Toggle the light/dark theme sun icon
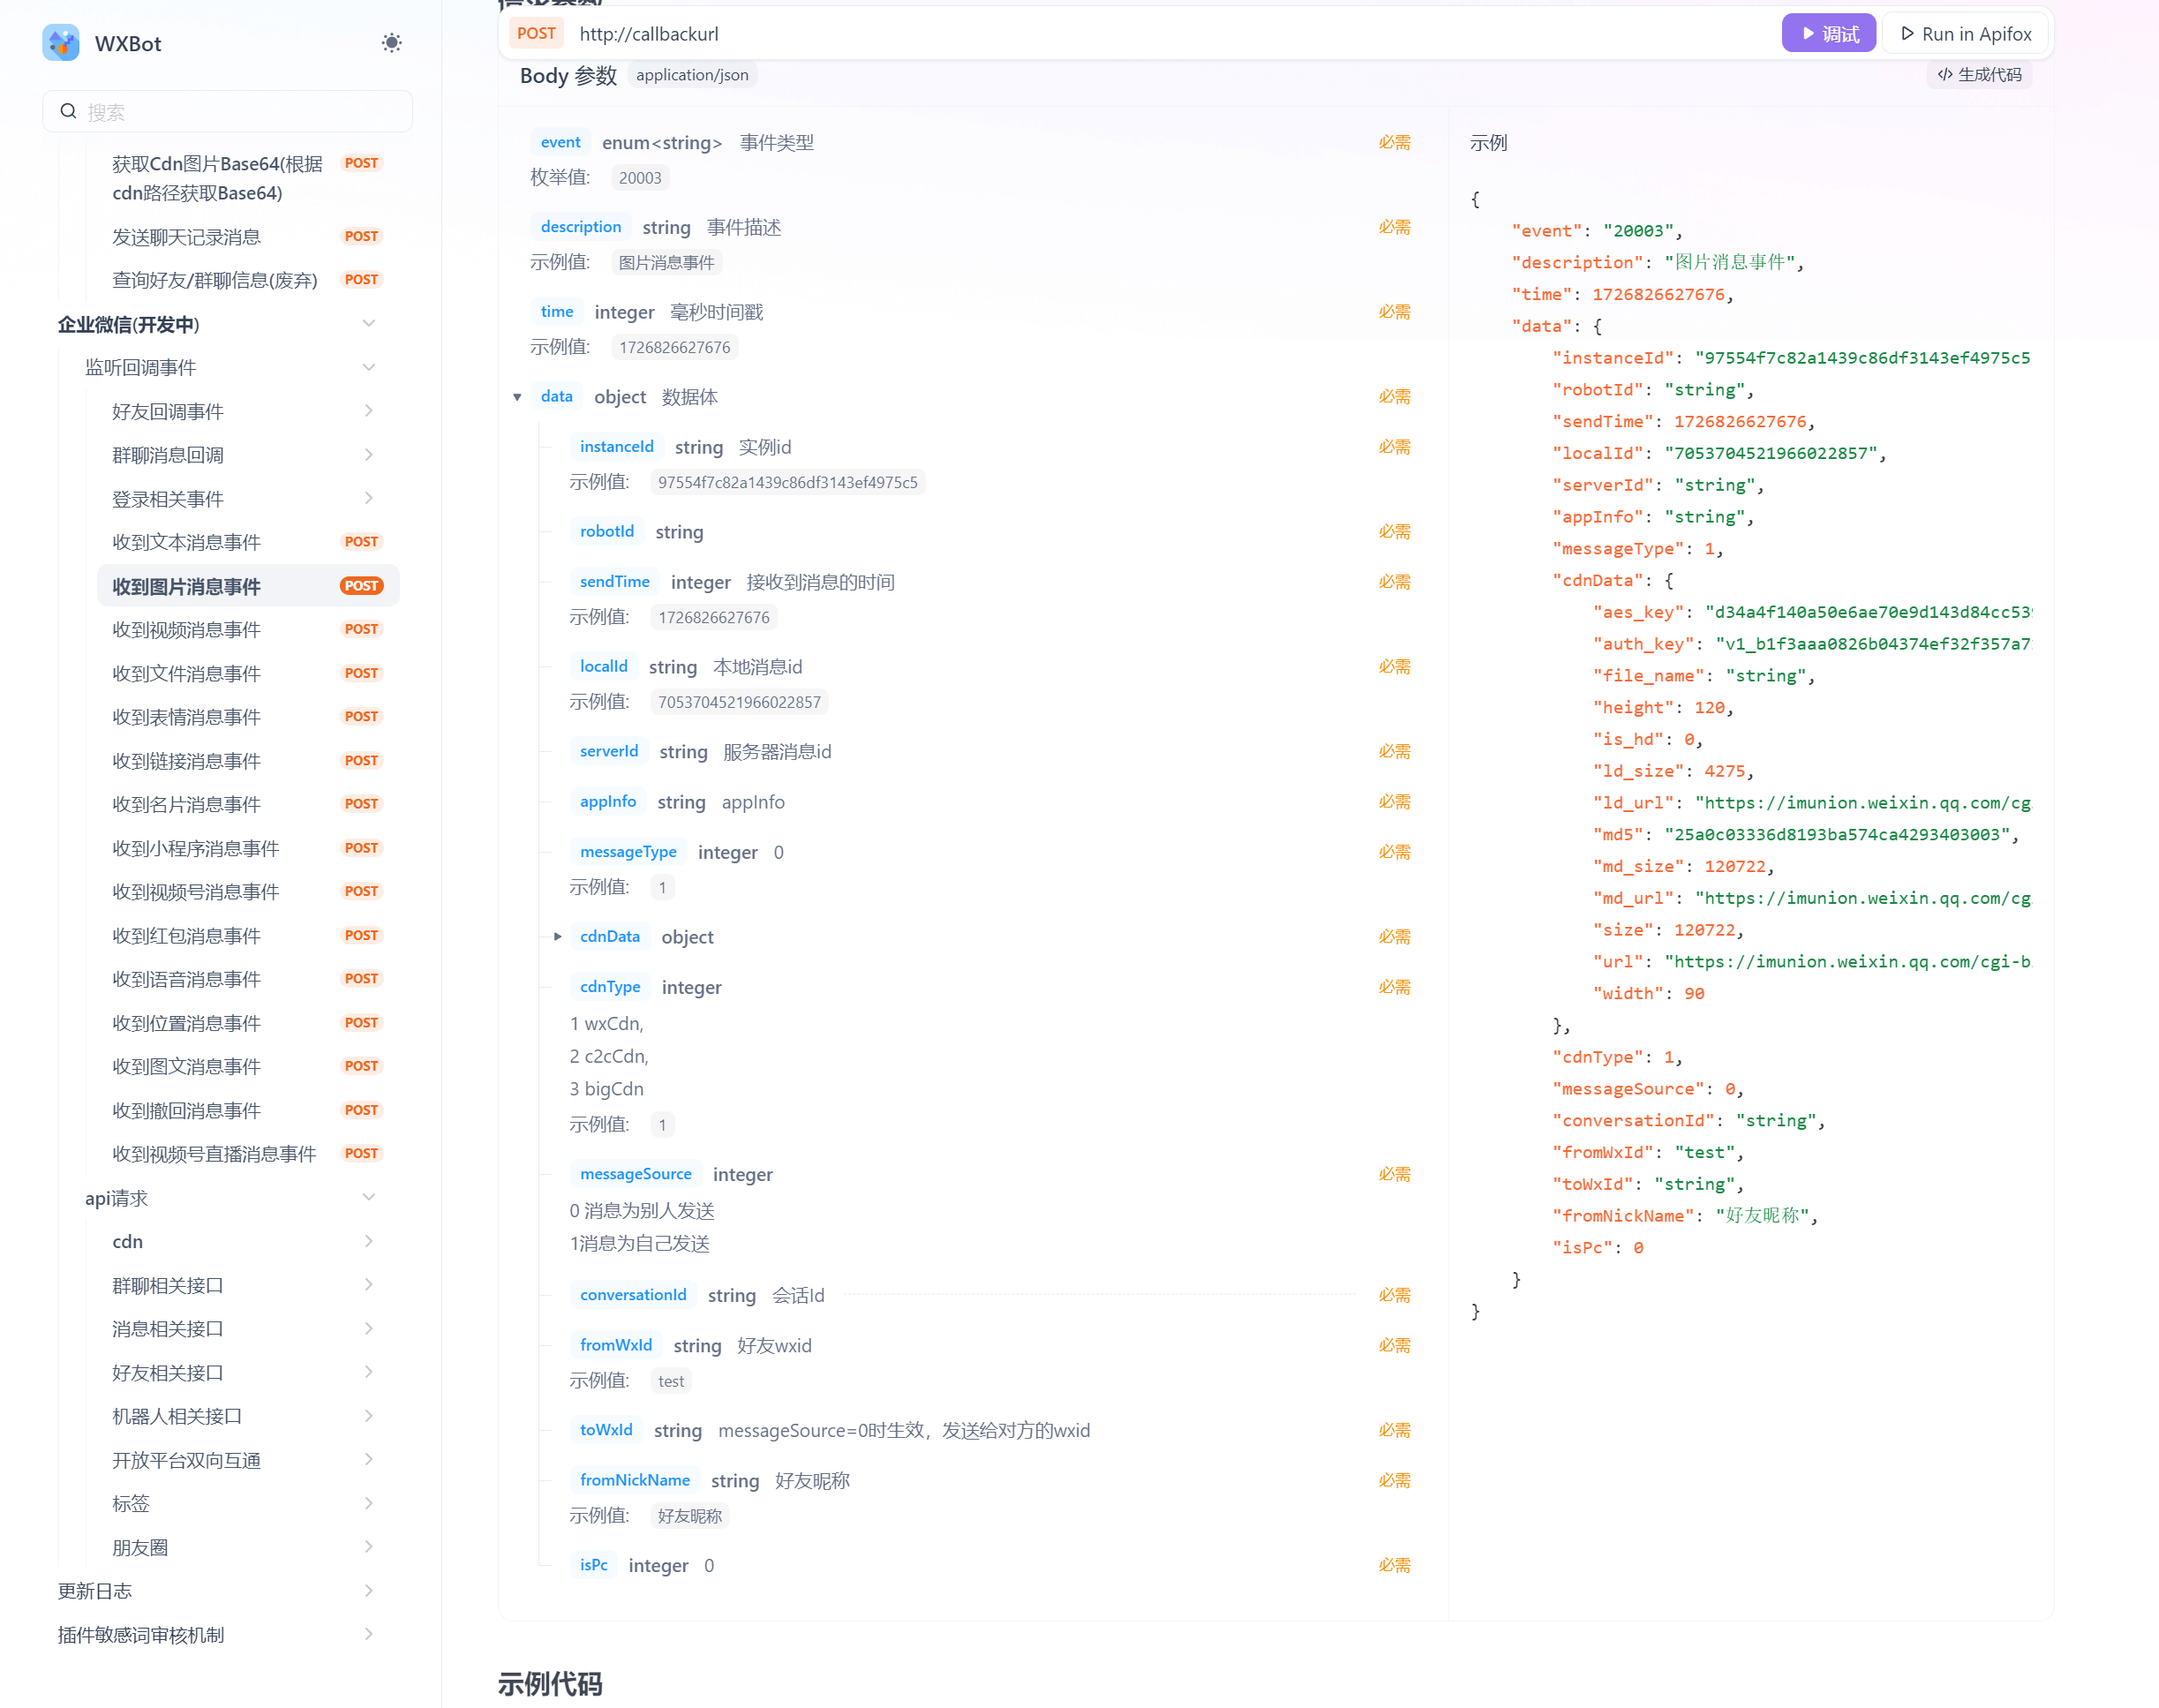This screenshot has height=1708, width=2159. pos(391,43)
